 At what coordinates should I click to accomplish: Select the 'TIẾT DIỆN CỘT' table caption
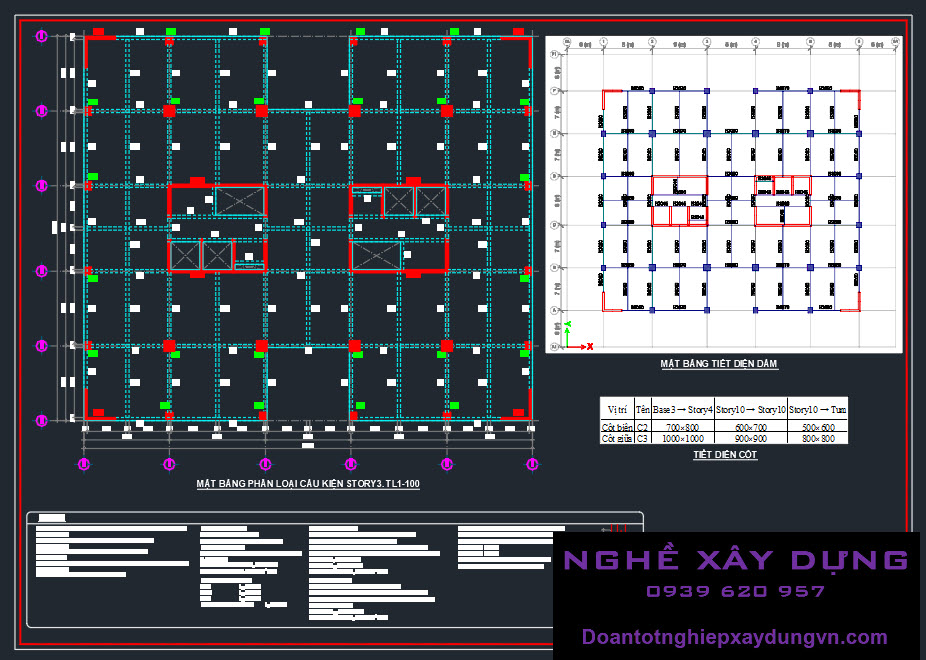click(x=725, y=455)
